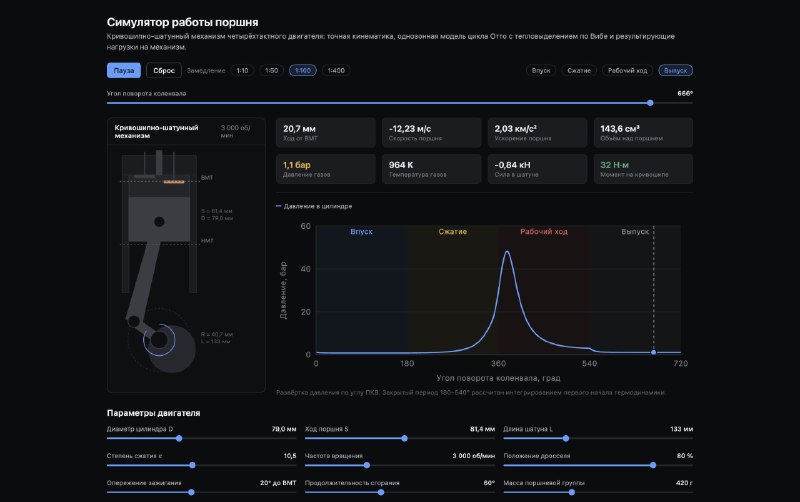The height and width of the screenshot is (502, 800).
Task: Click the 540 tick on the chart x-axis
Action: [589, 363]
